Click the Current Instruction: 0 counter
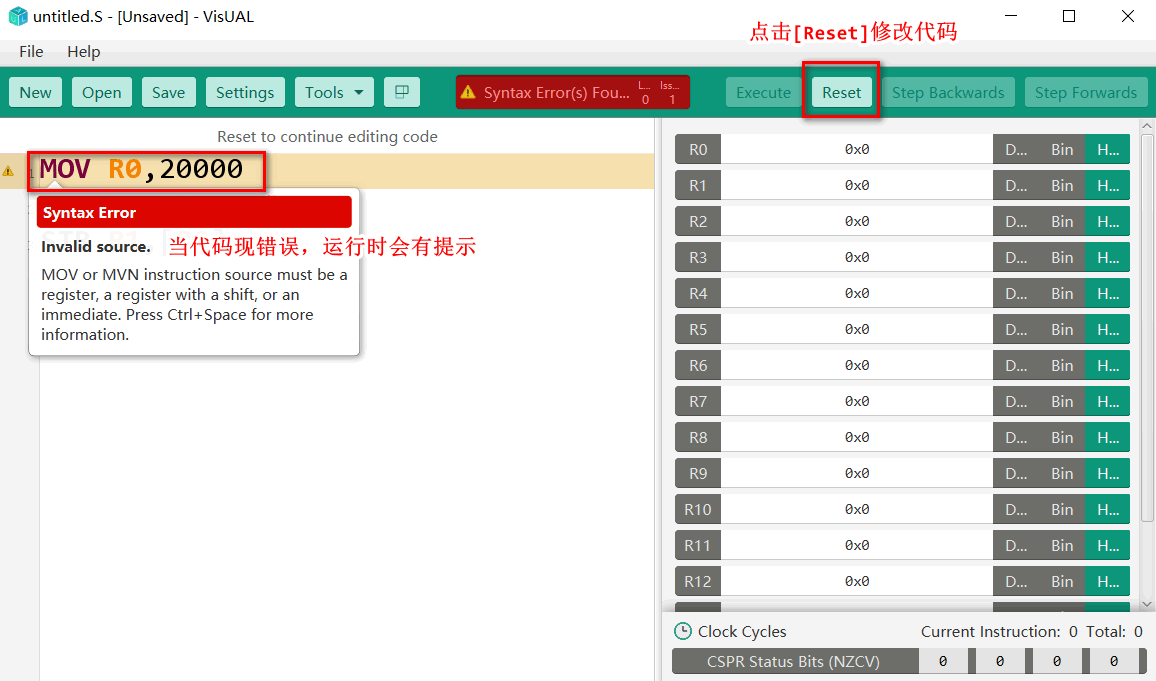 coord(999,632)
